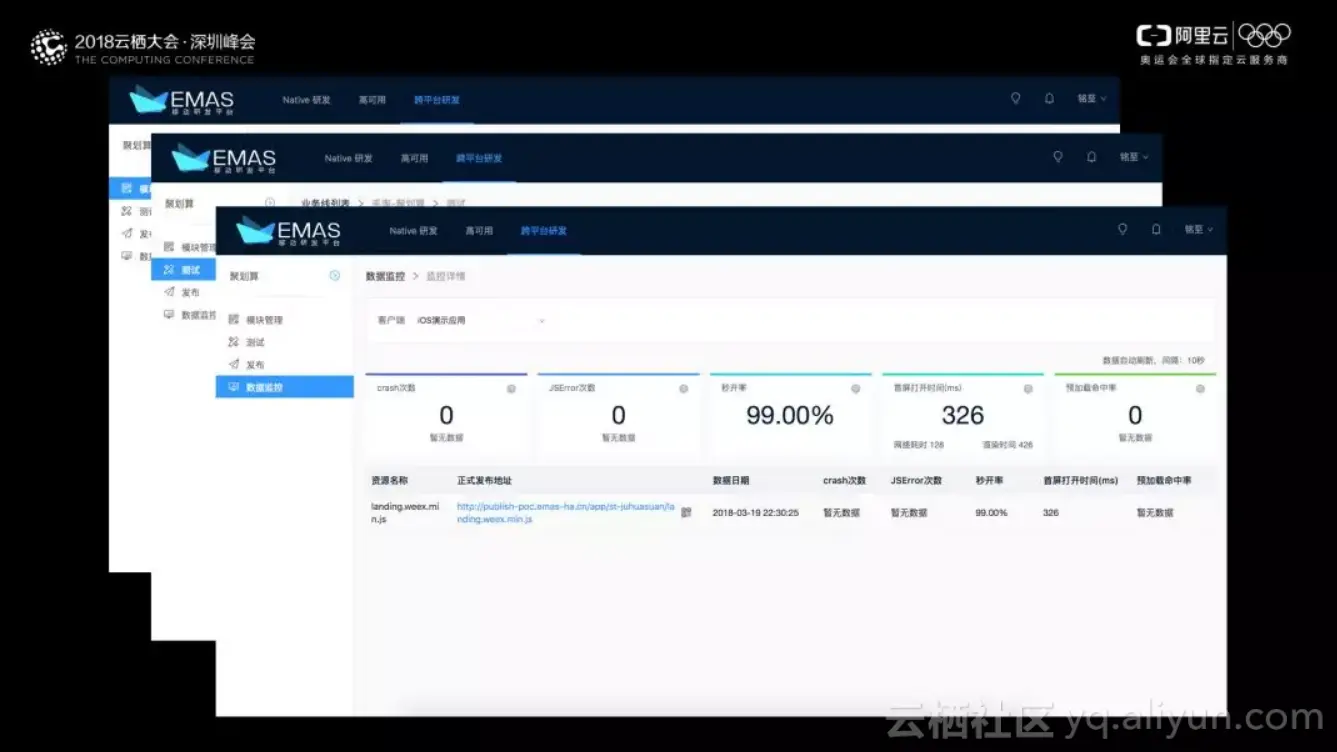Screen dimensions: 1337x752
Task: Click the 正式发布地址 column header
Action: click(484, 481)
